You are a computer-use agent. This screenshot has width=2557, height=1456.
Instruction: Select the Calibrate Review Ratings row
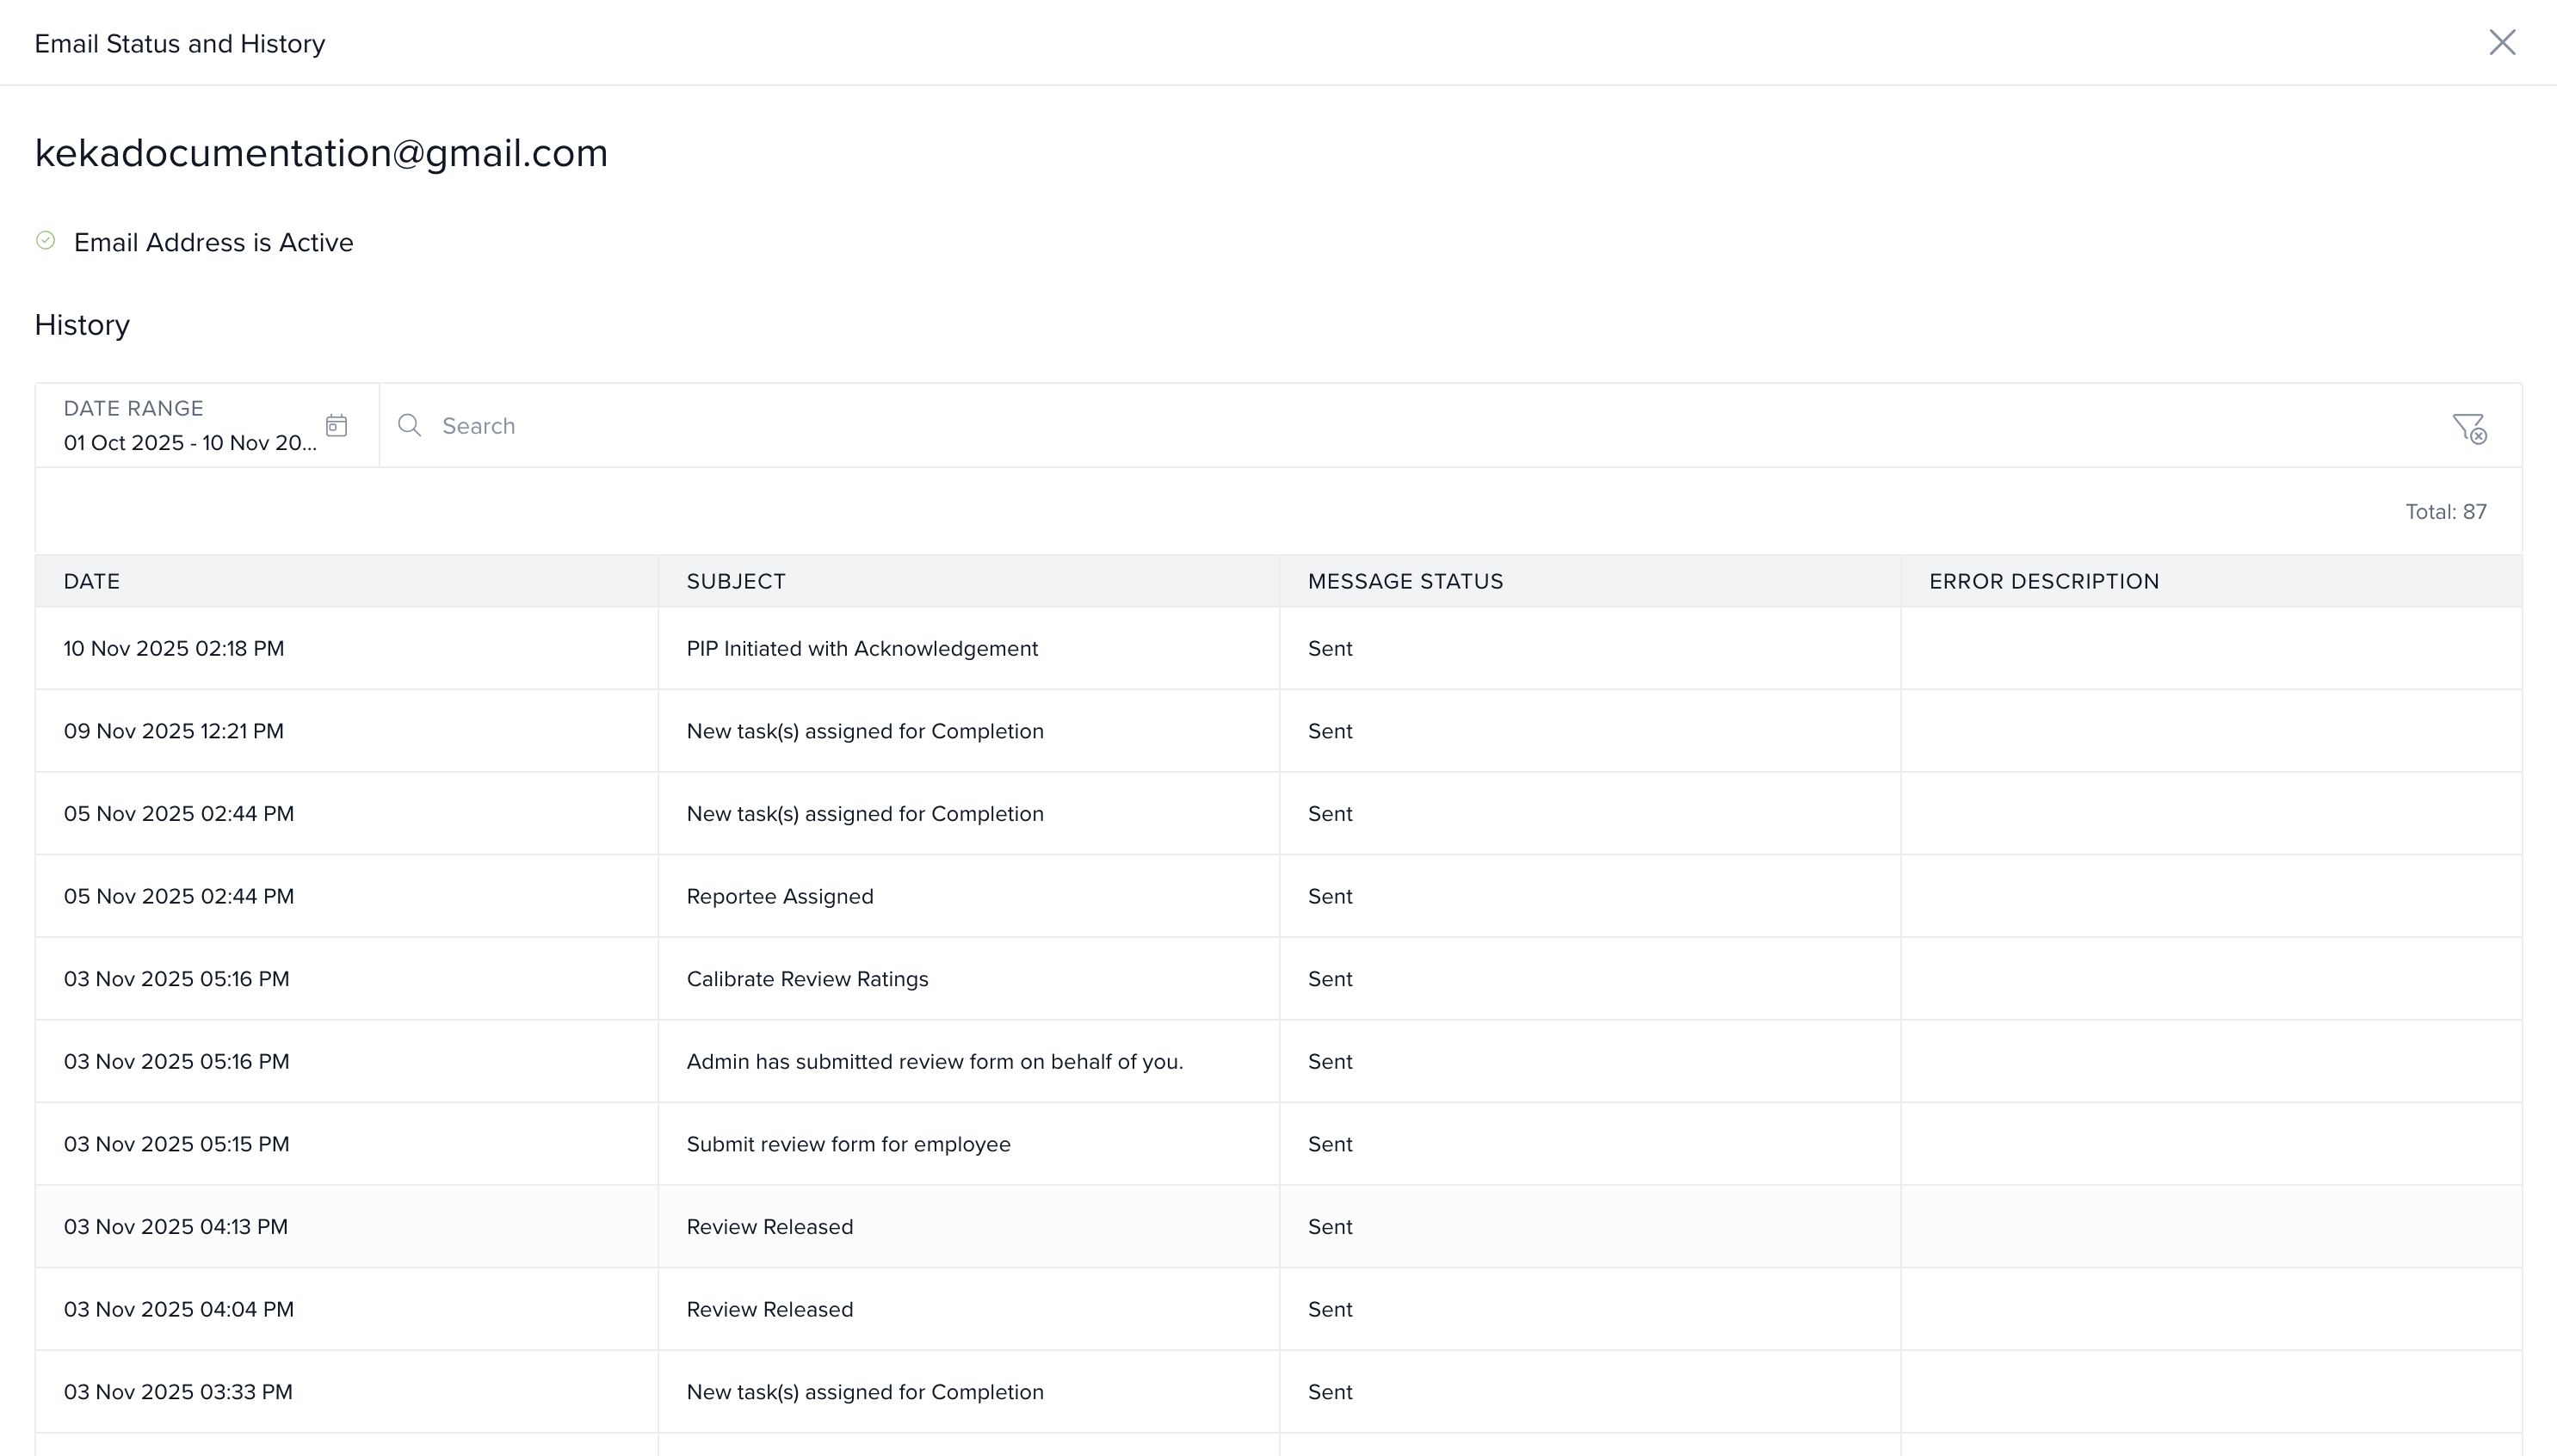pos(807,979)
